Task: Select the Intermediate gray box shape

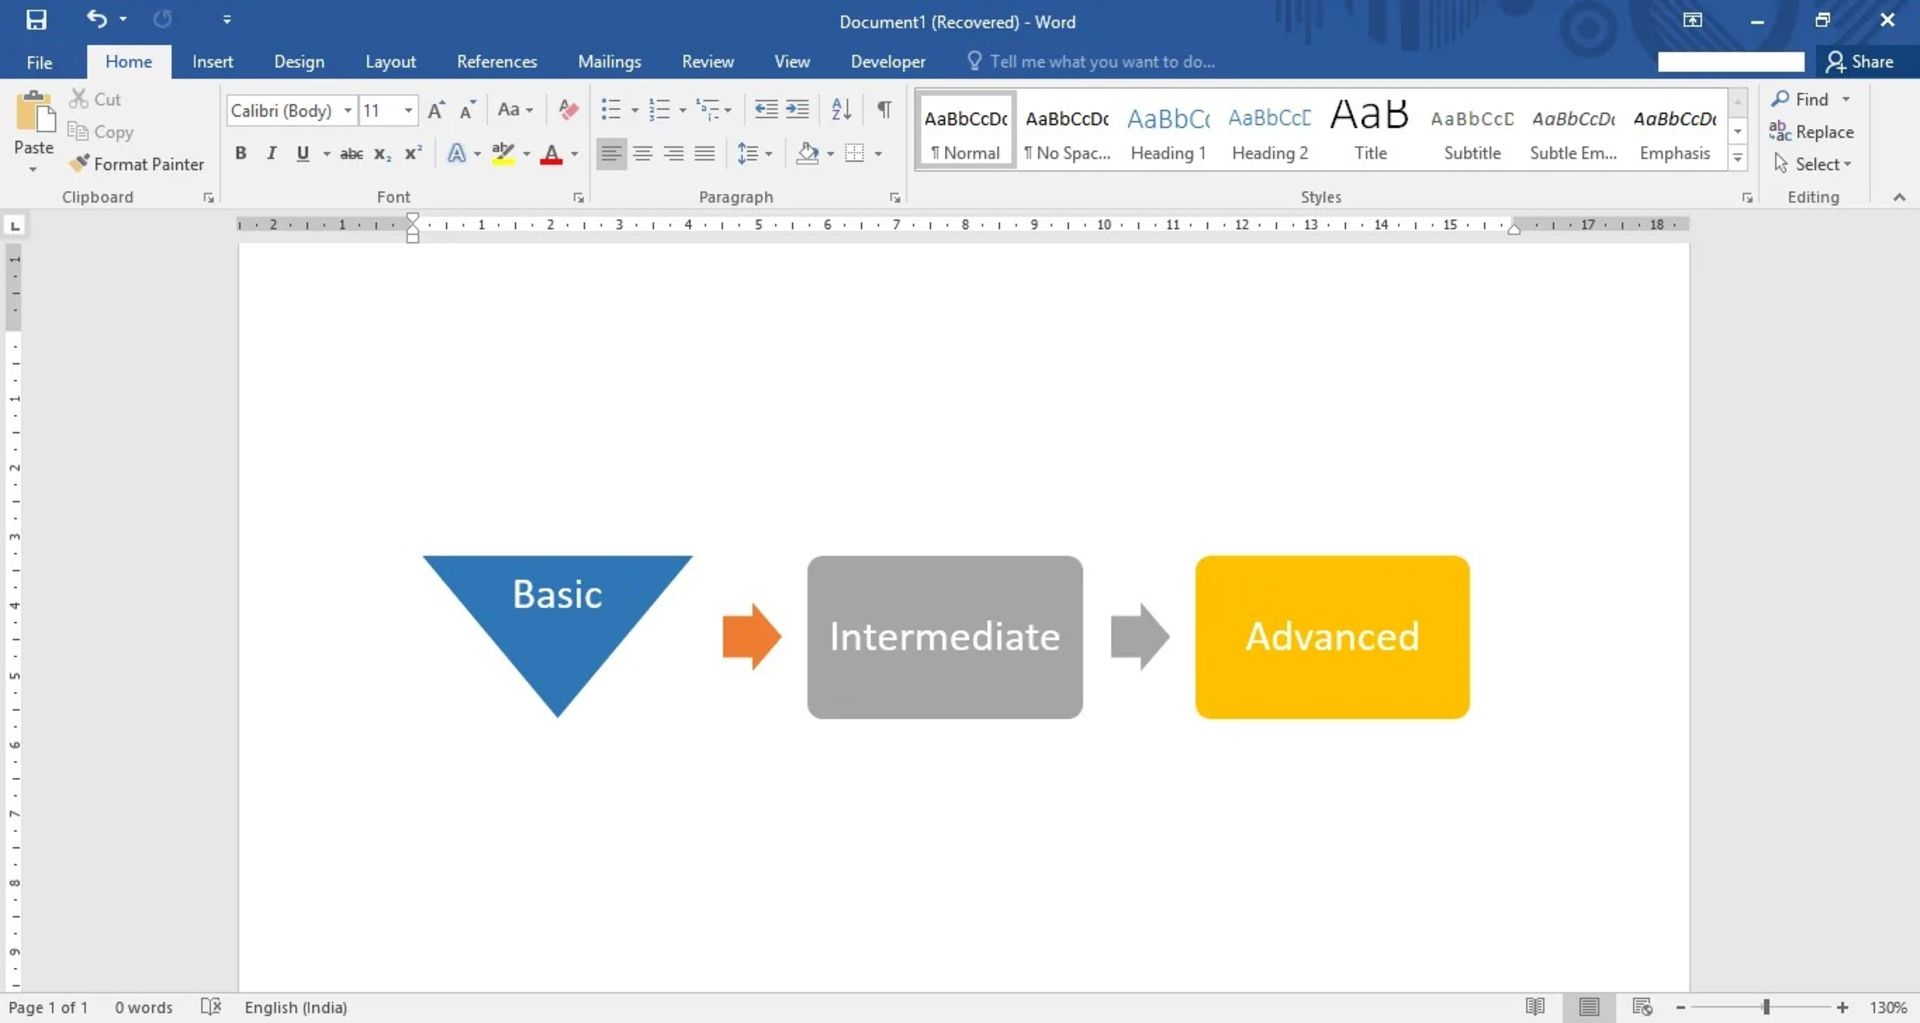Action: 945,637
